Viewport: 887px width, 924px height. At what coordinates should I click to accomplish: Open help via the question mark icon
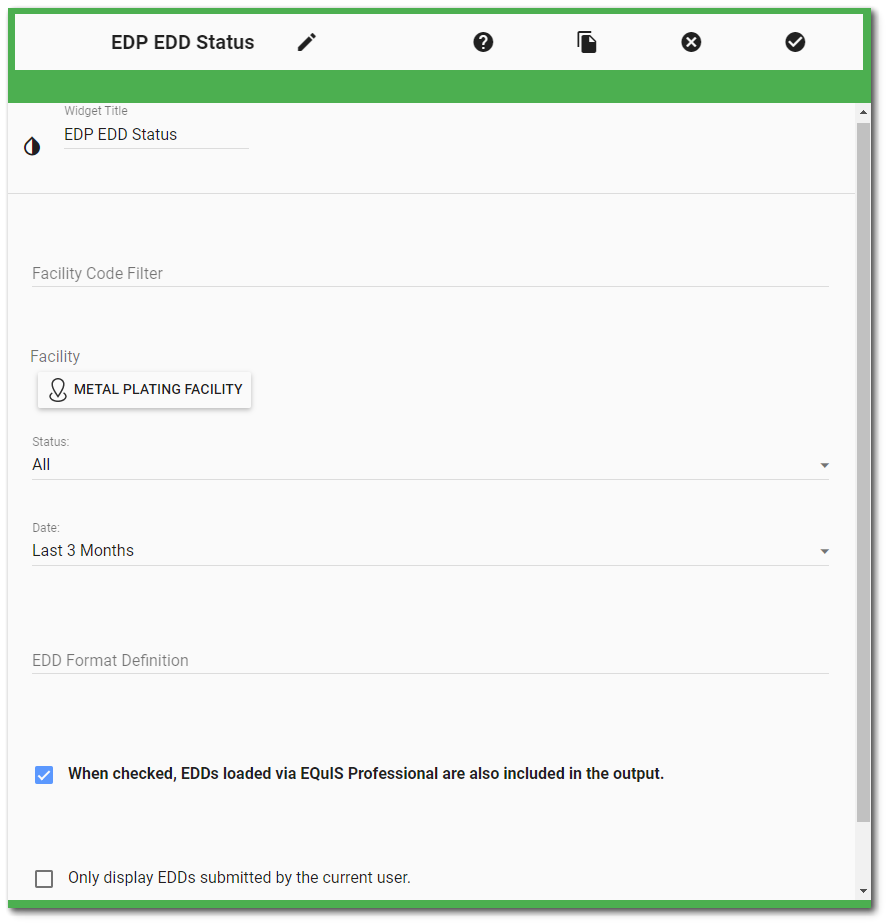(x=483, y=42)
